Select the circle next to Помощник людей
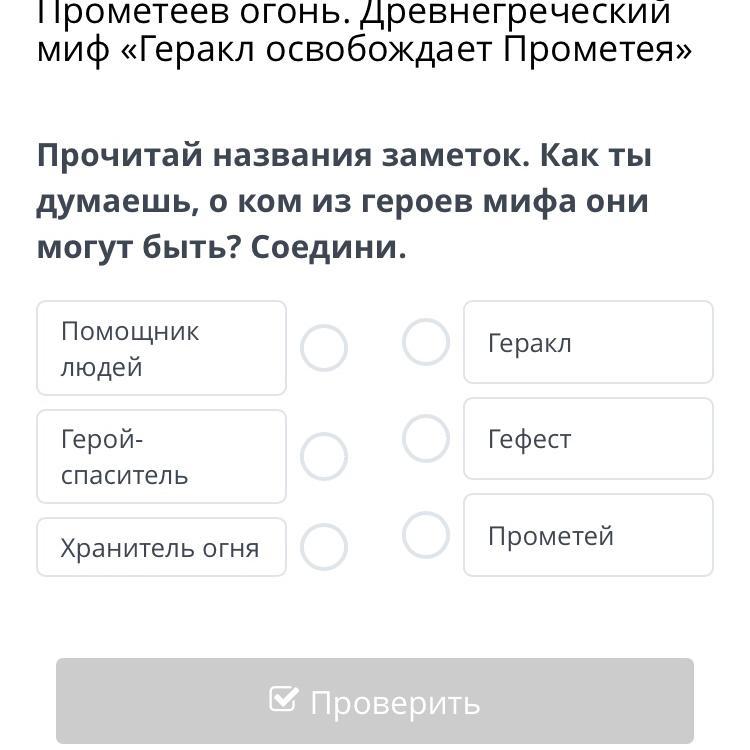This screenshot has height=750, width=750. click(x=324, y=348)
